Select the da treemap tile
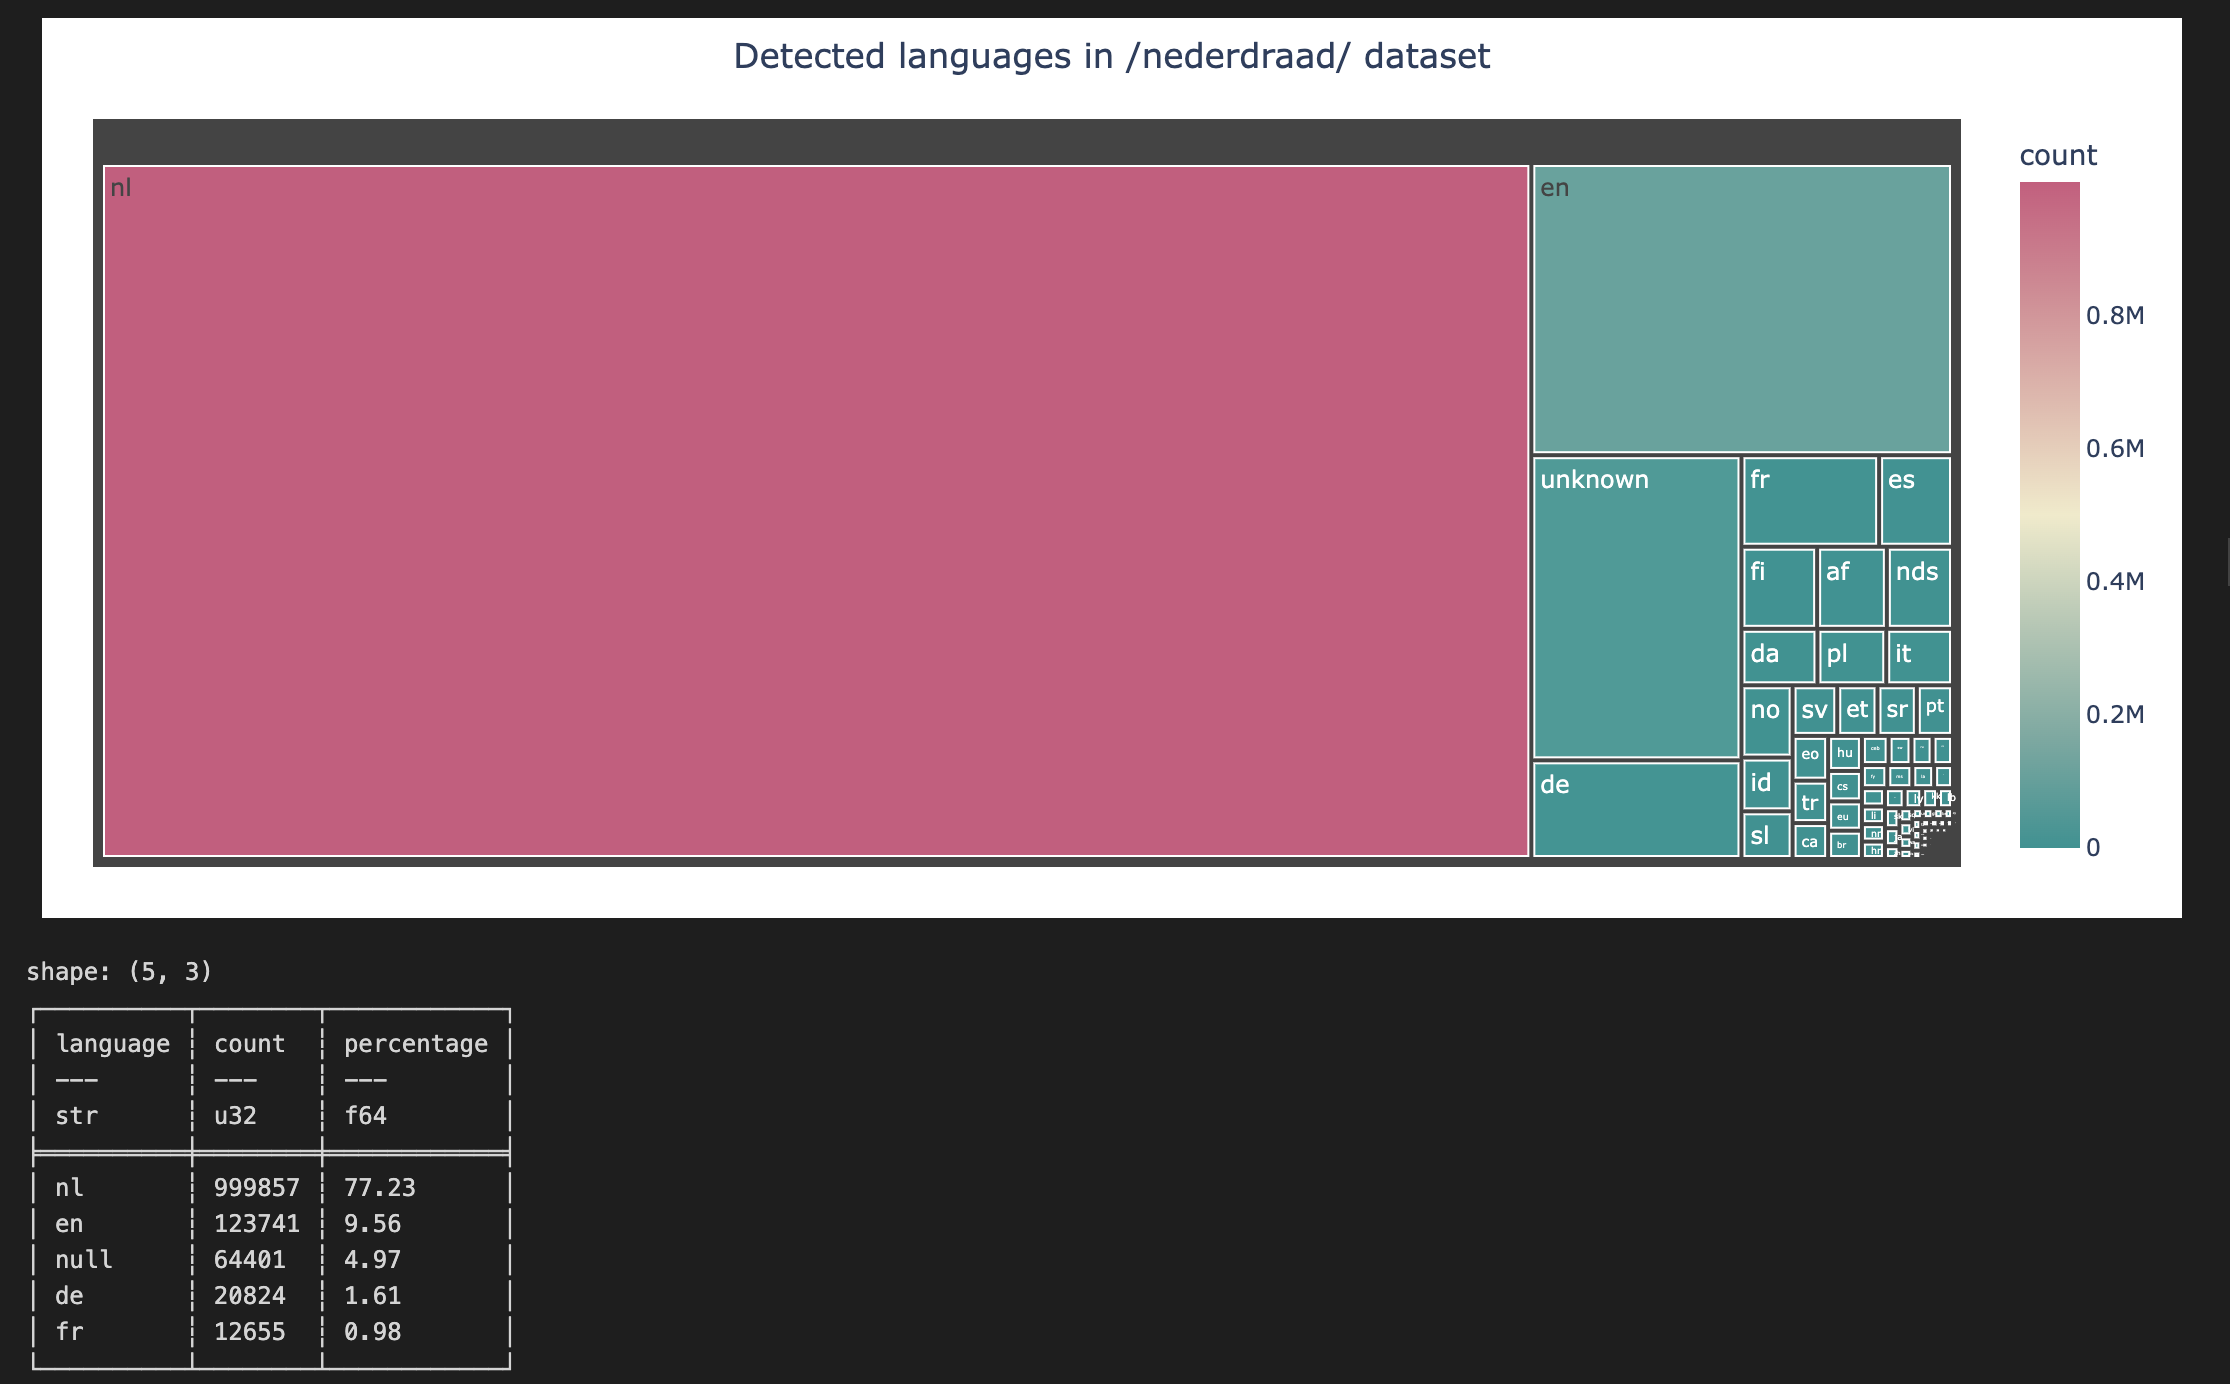2230x1384 pixels. point(1778,656)
